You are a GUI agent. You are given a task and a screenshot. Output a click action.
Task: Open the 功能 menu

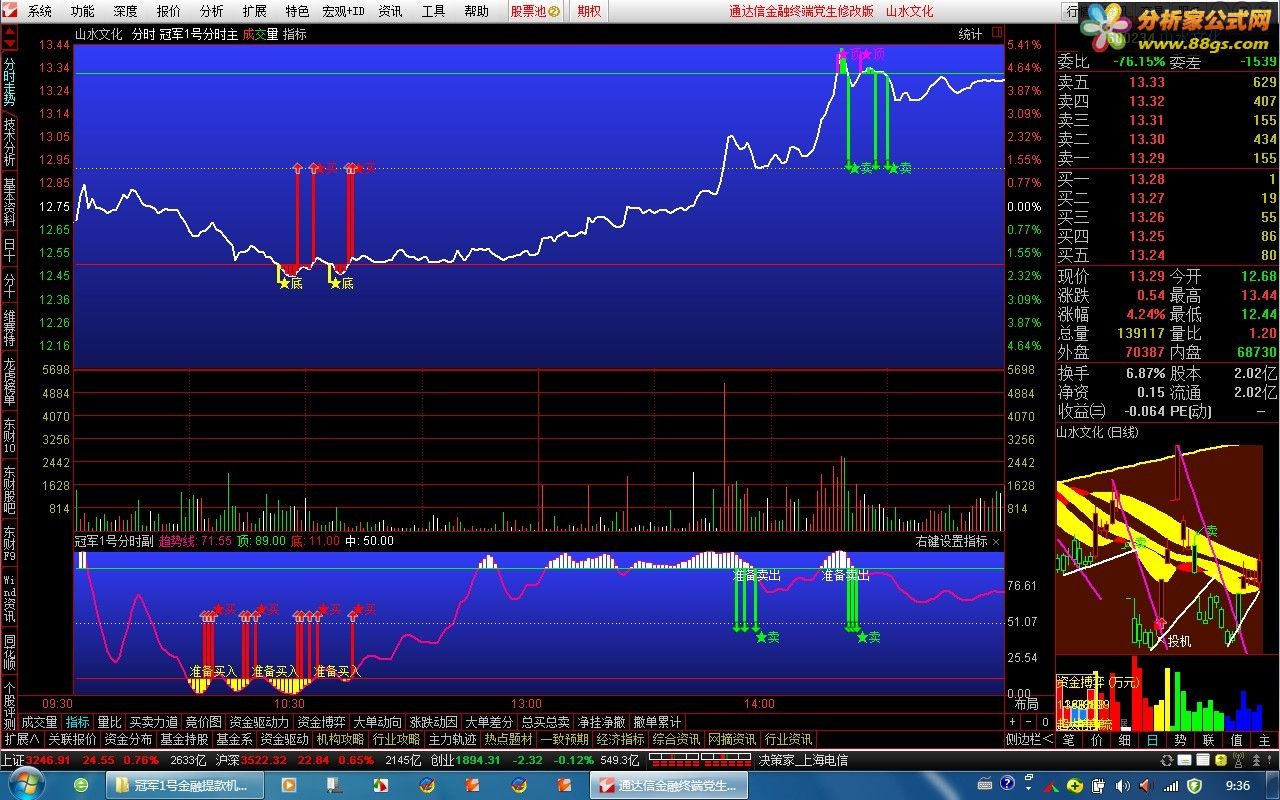click(83, 11)
